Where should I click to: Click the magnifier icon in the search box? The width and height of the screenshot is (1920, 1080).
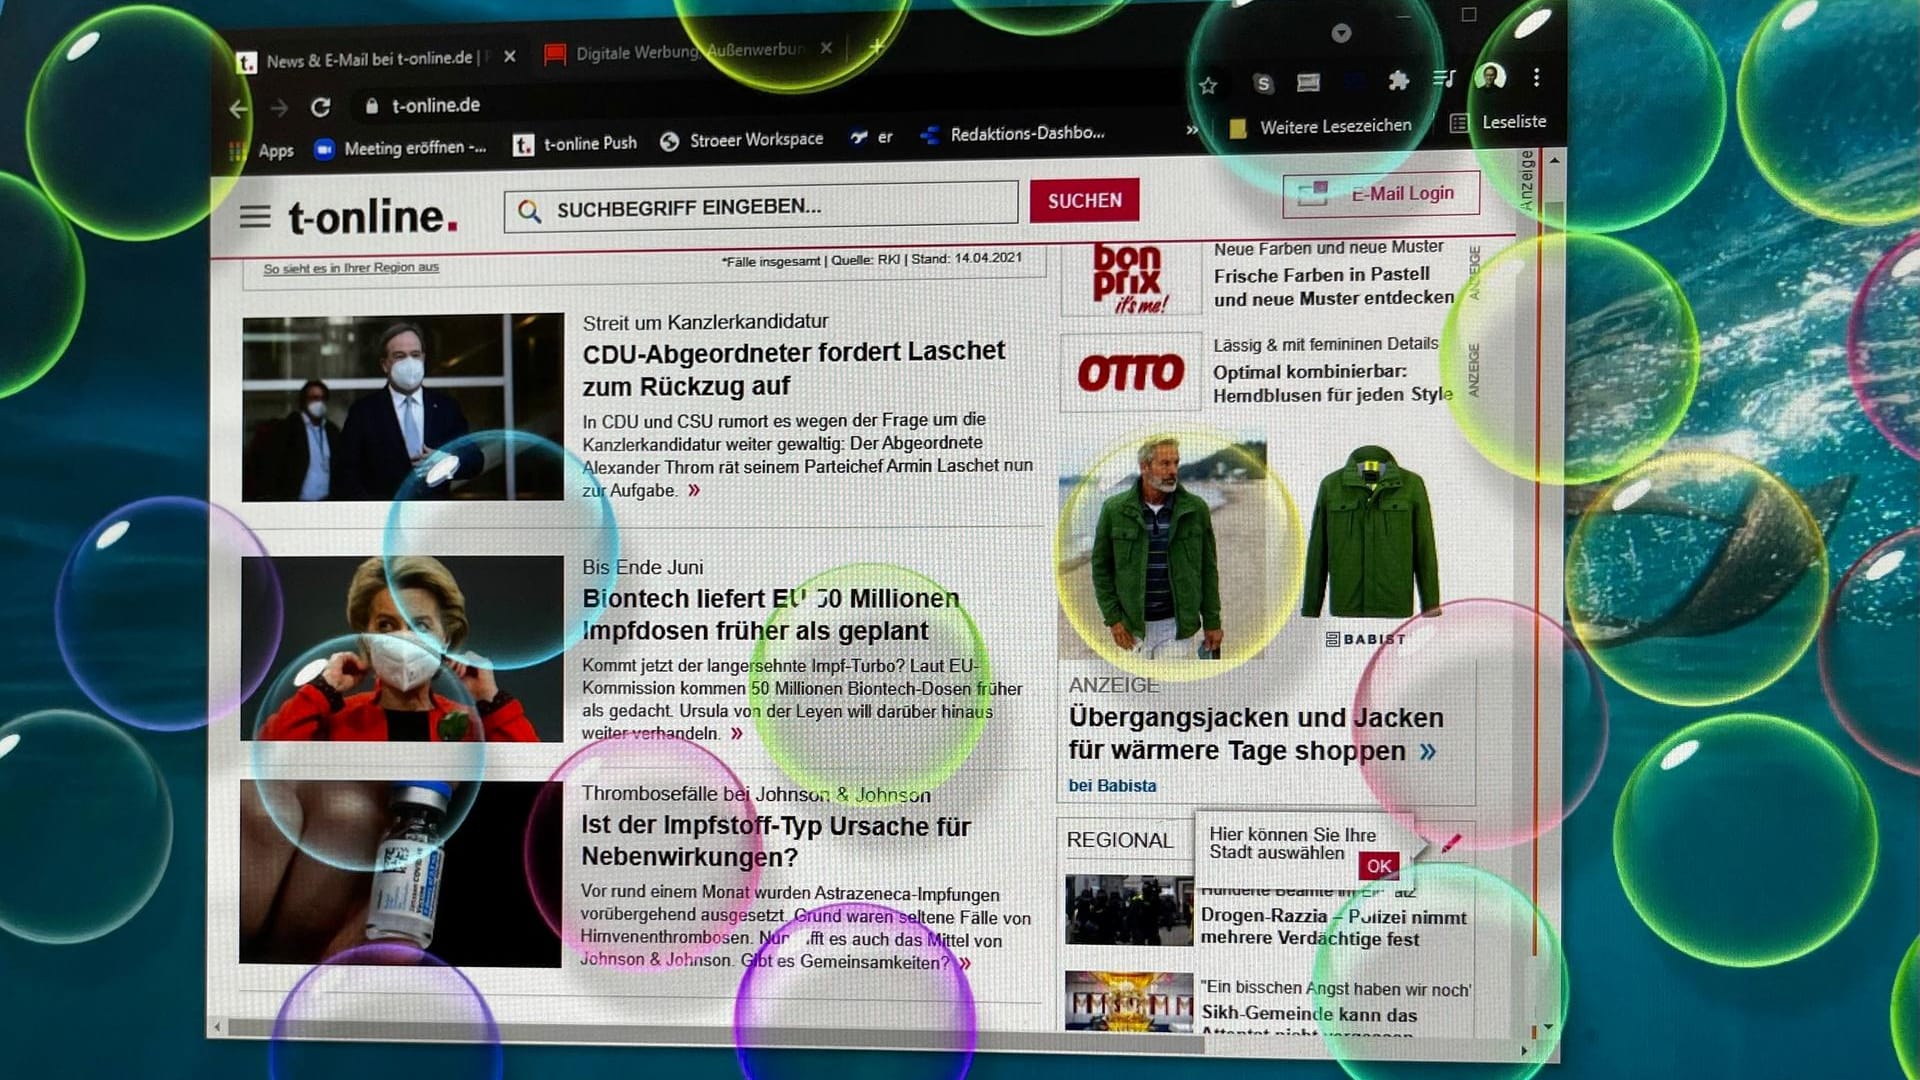(x=529, y=210)
